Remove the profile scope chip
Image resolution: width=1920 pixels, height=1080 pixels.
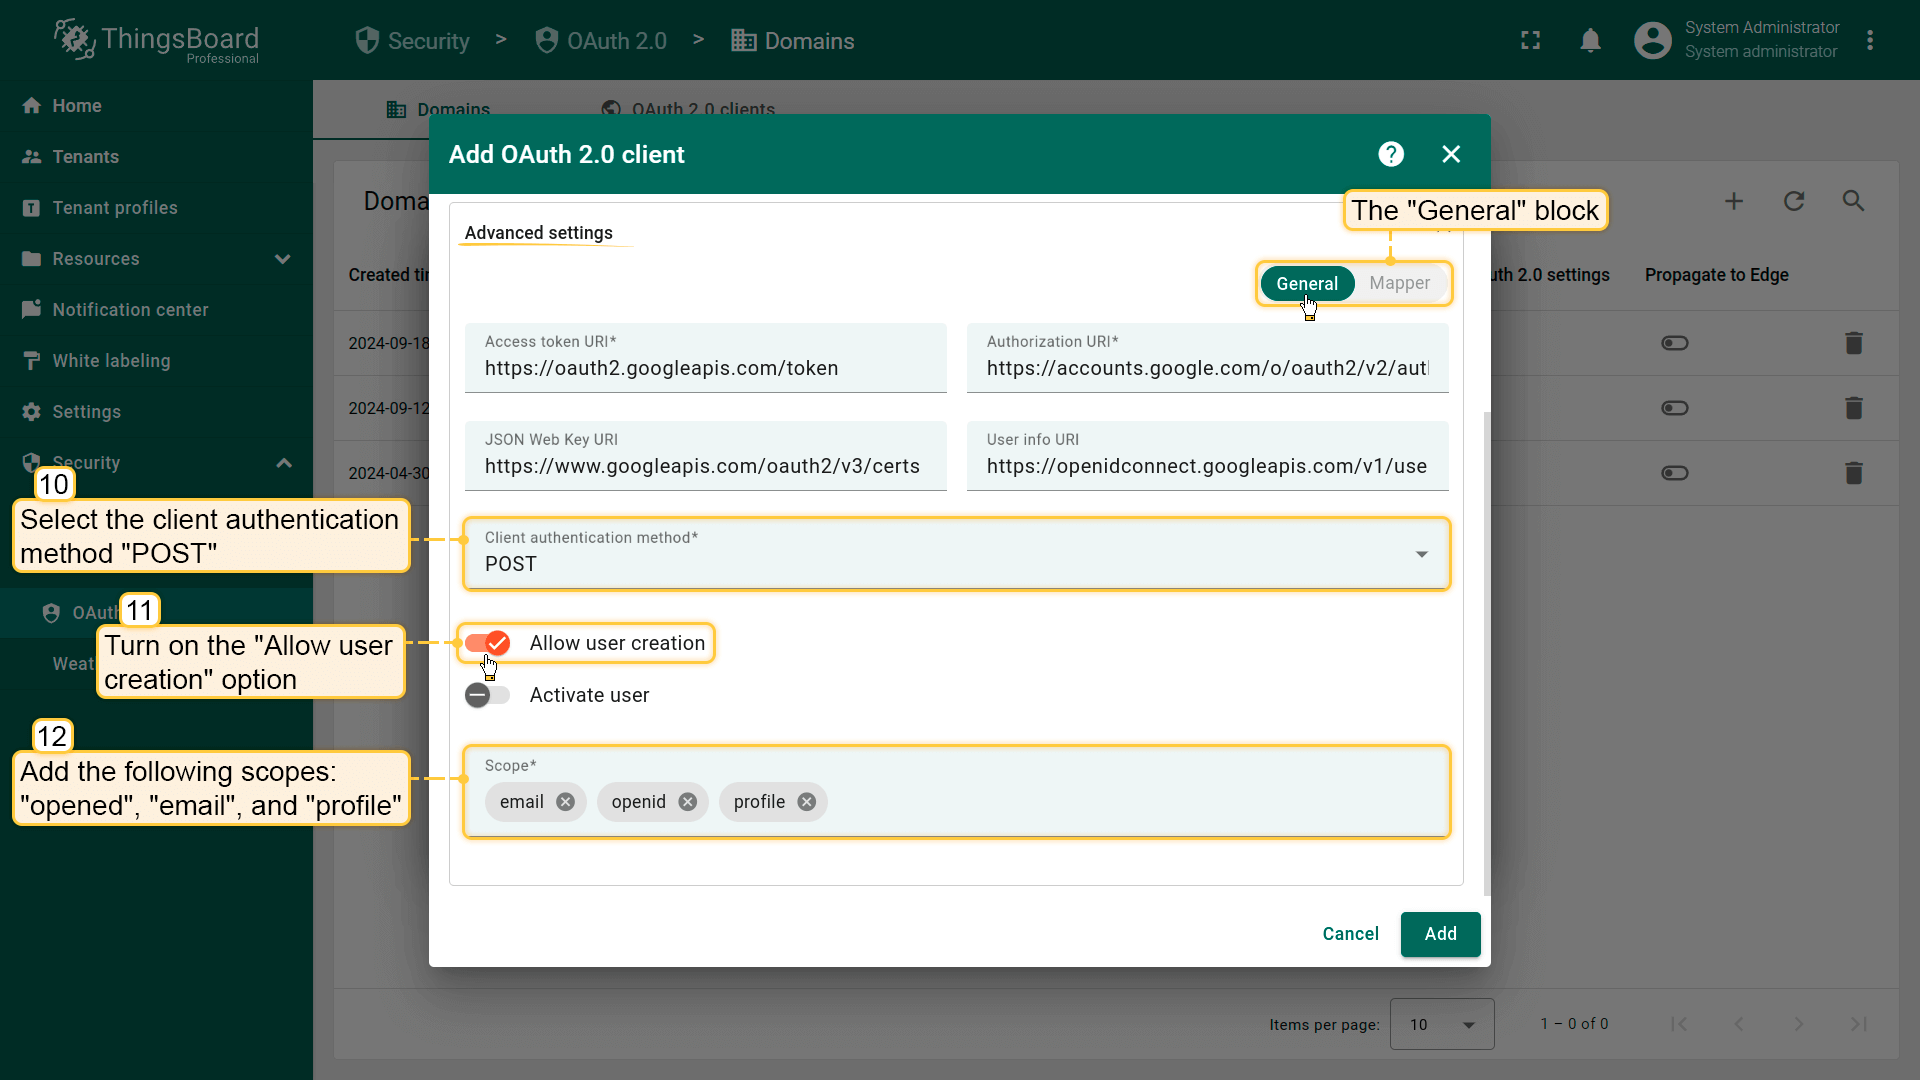(x=807, y=802)
